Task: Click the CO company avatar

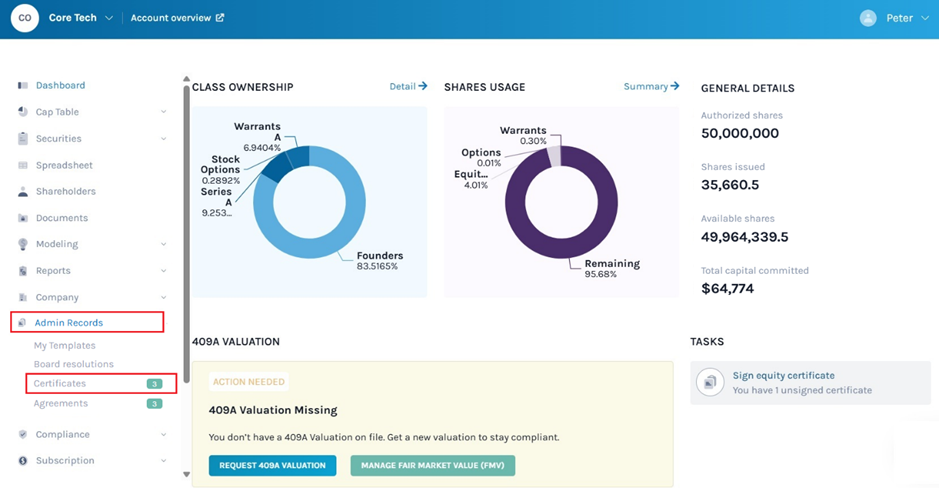Action: point(24,18)
